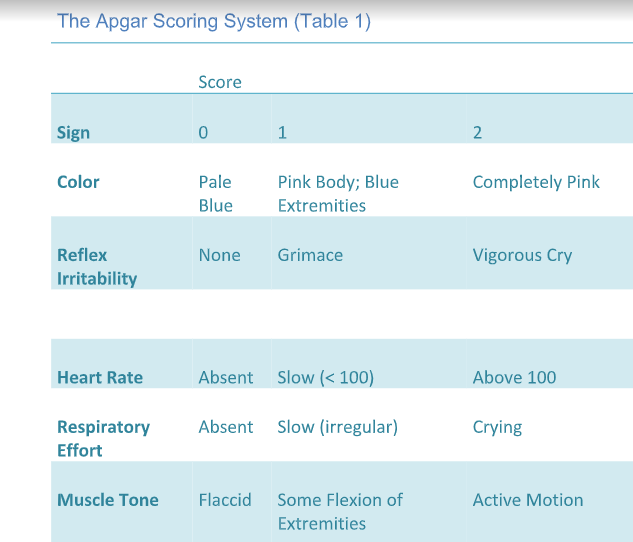
Task: Click the Above 100 cell
Action: tap(514, 378)
